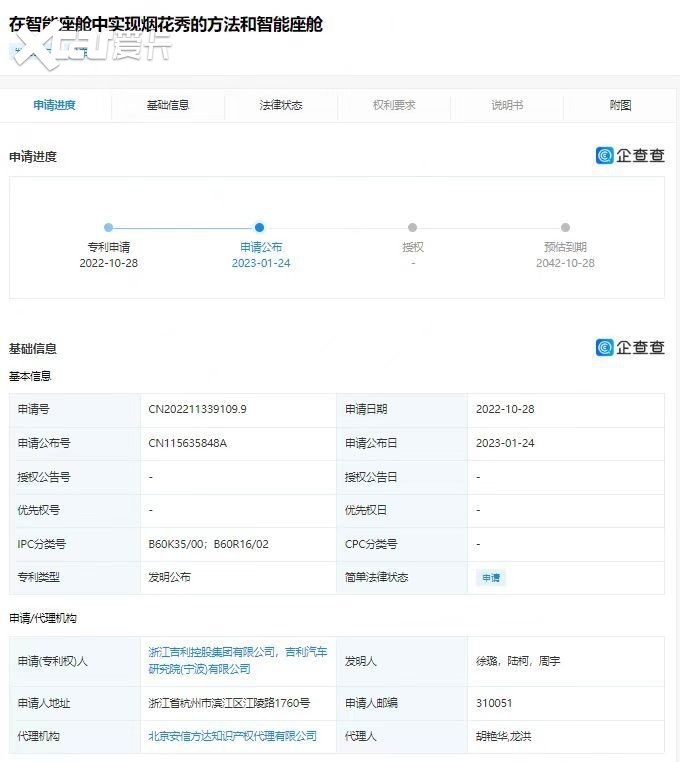Click the 企查查 logo in 申请进度 section
Image resolution: width=680 pixels, height=762 pixels.
click(x=630, y=156)
